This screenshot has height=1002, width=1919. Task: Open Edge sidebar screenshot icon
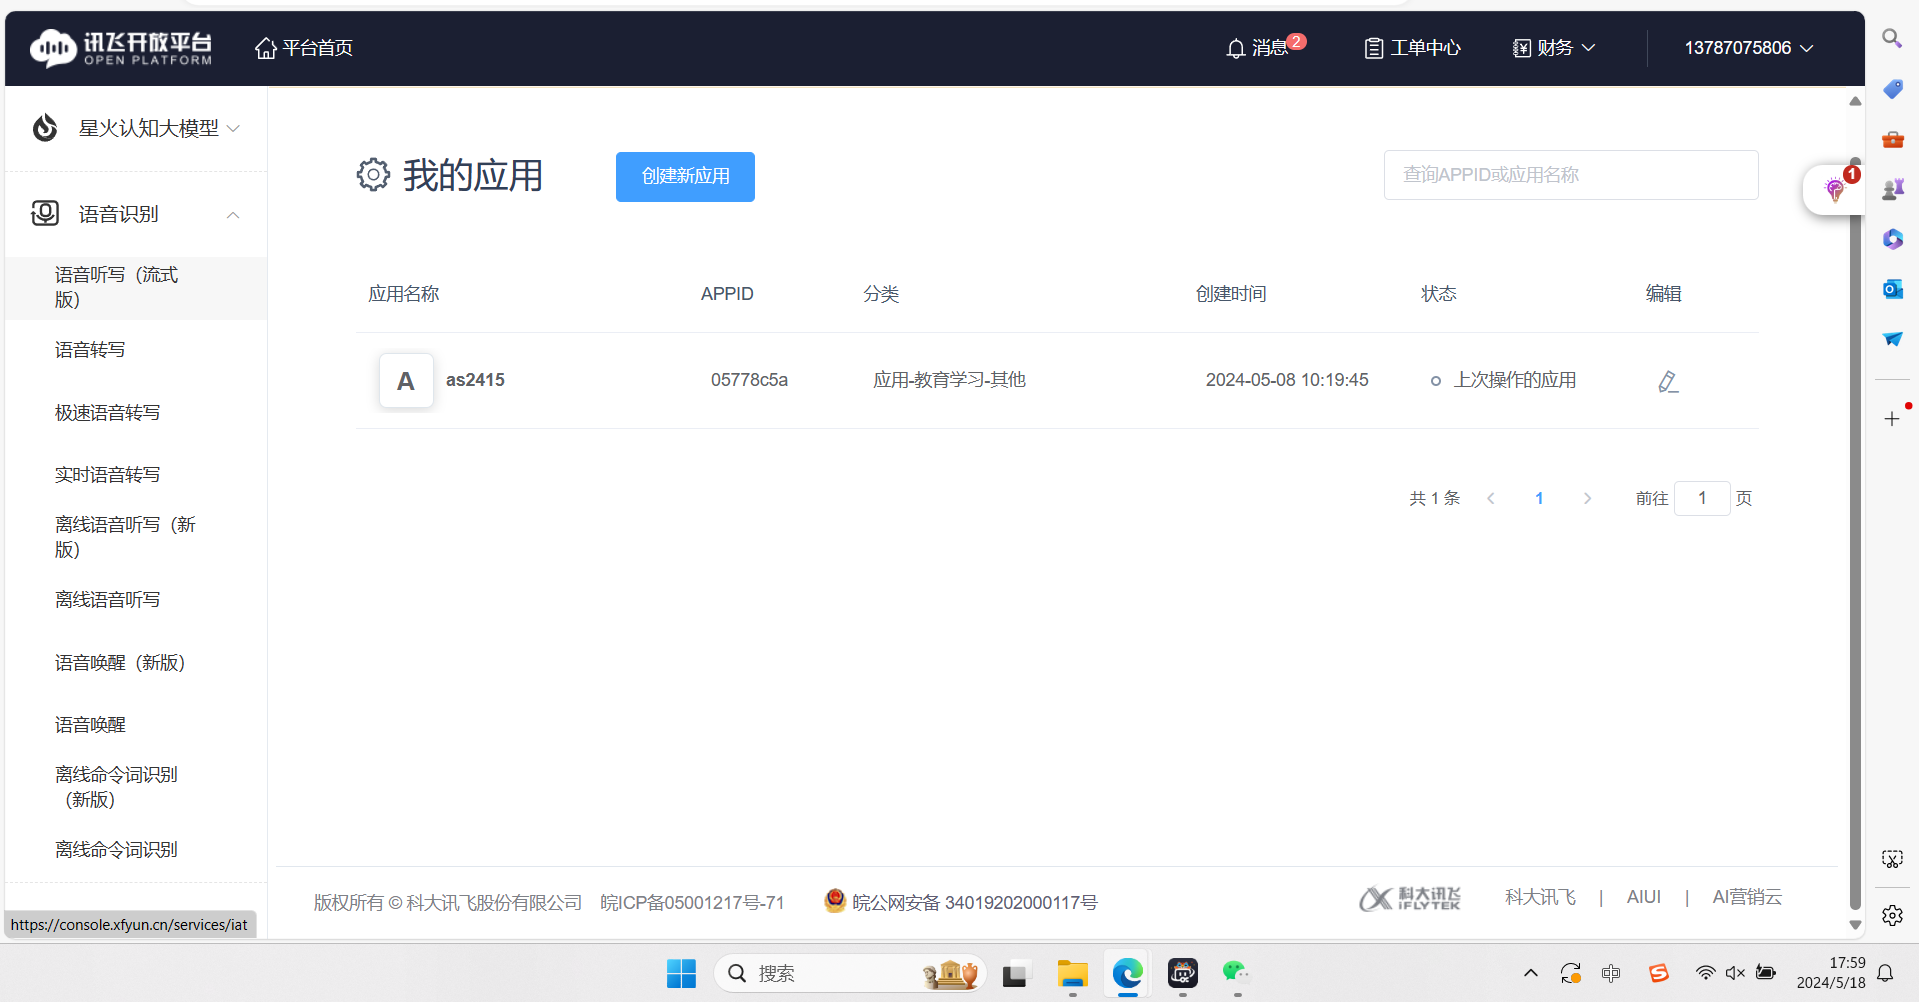(1892, 859)
